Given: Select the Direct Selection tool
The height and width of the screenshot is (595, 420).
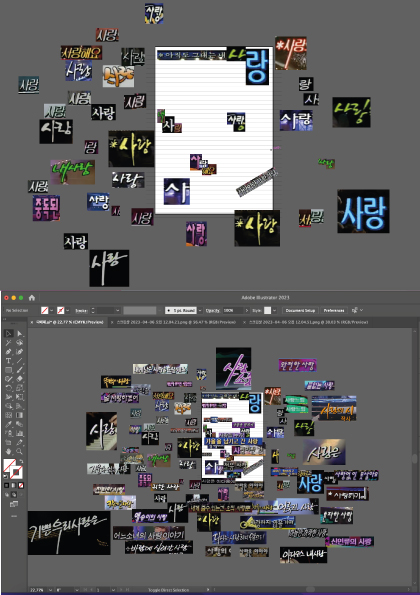Looking at the screenshot, I should 20,334.
